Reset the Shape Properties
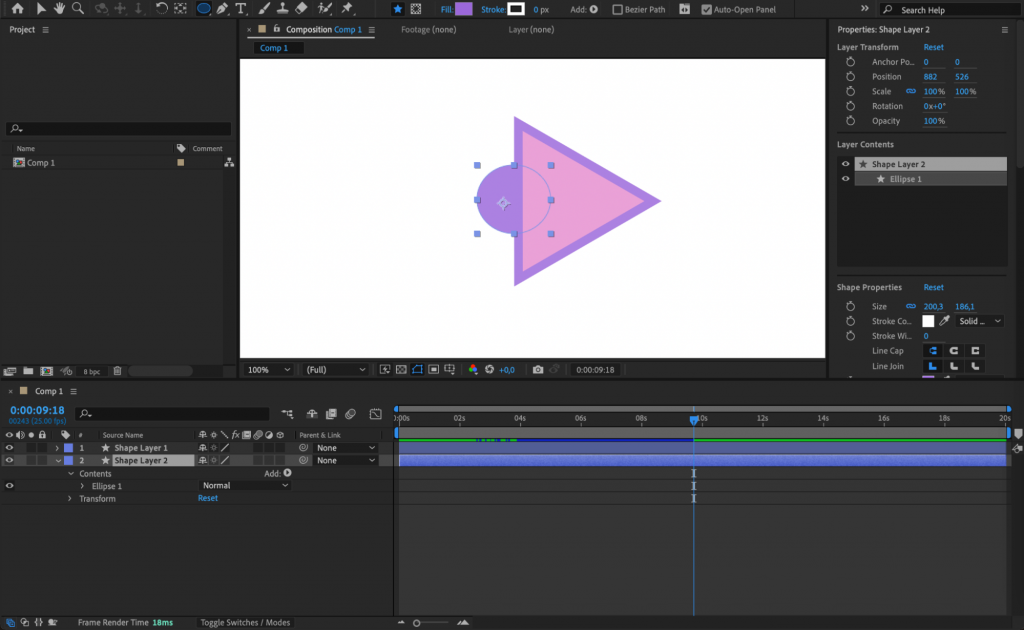Viewport: 1024px width, 630px height. pyautogui.click(x=934, y=287)
